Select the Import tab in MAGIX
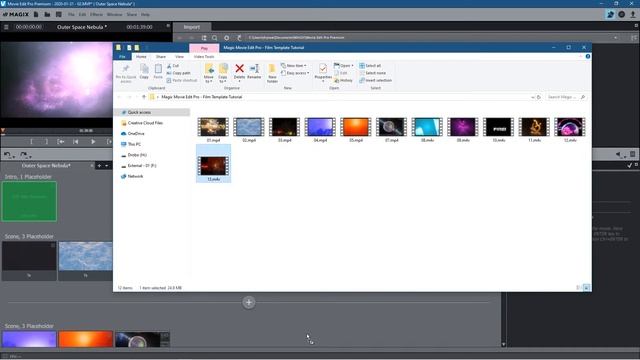The height and width of the screenshot is (360, 640). click(191, 27)
